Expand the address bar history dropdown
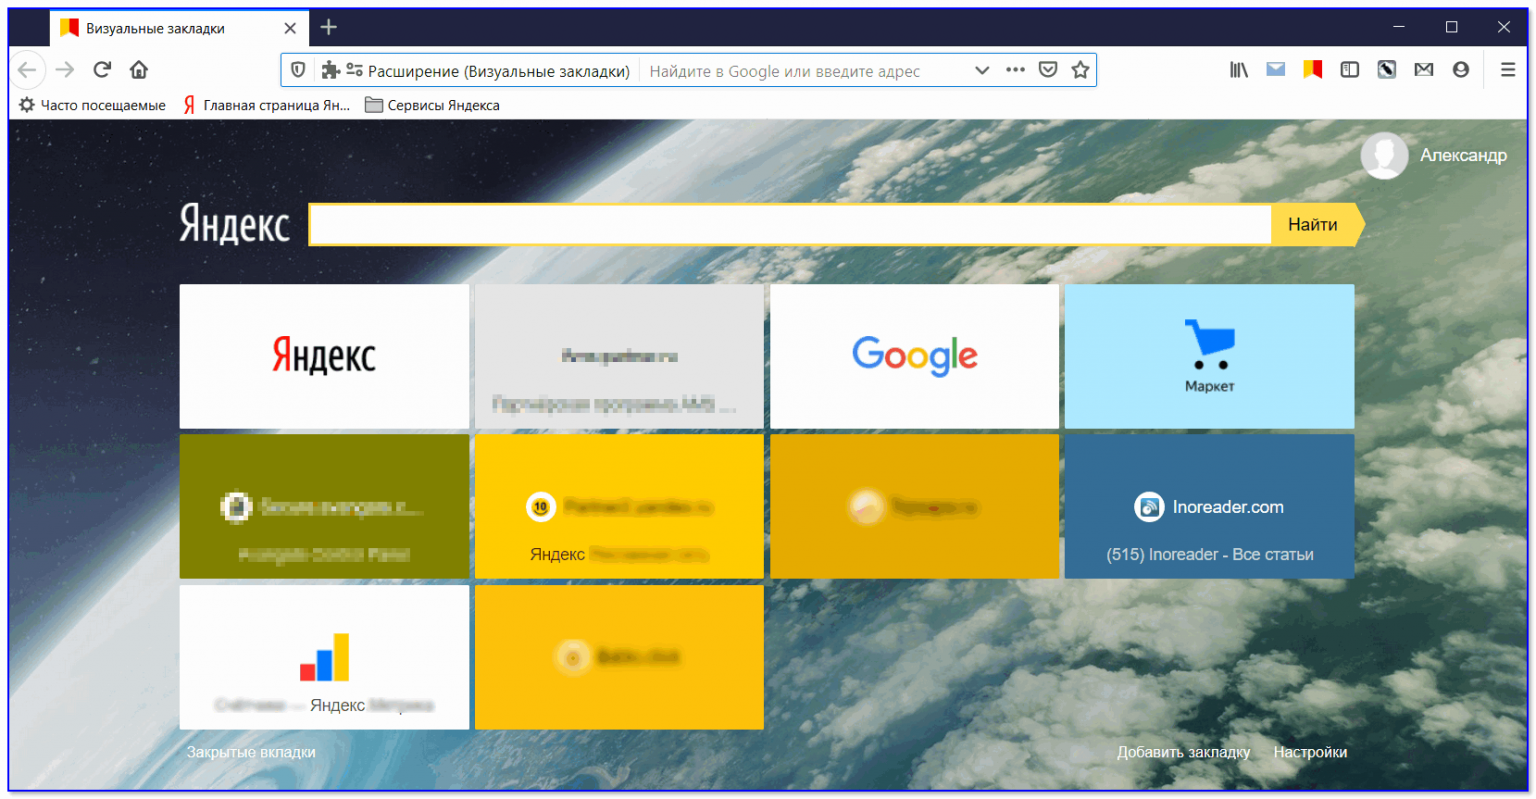 click(982, 70)
